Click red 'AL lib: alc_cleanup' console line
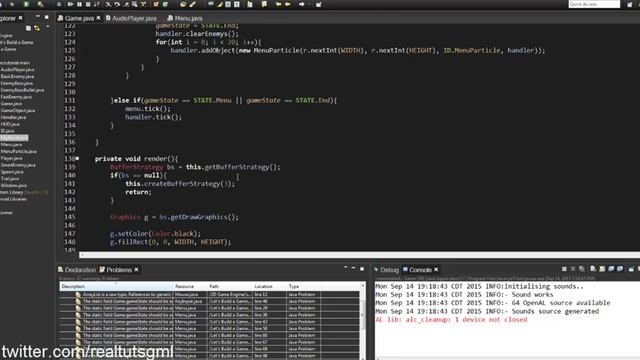The image size is (640, 360). [451, 320]
